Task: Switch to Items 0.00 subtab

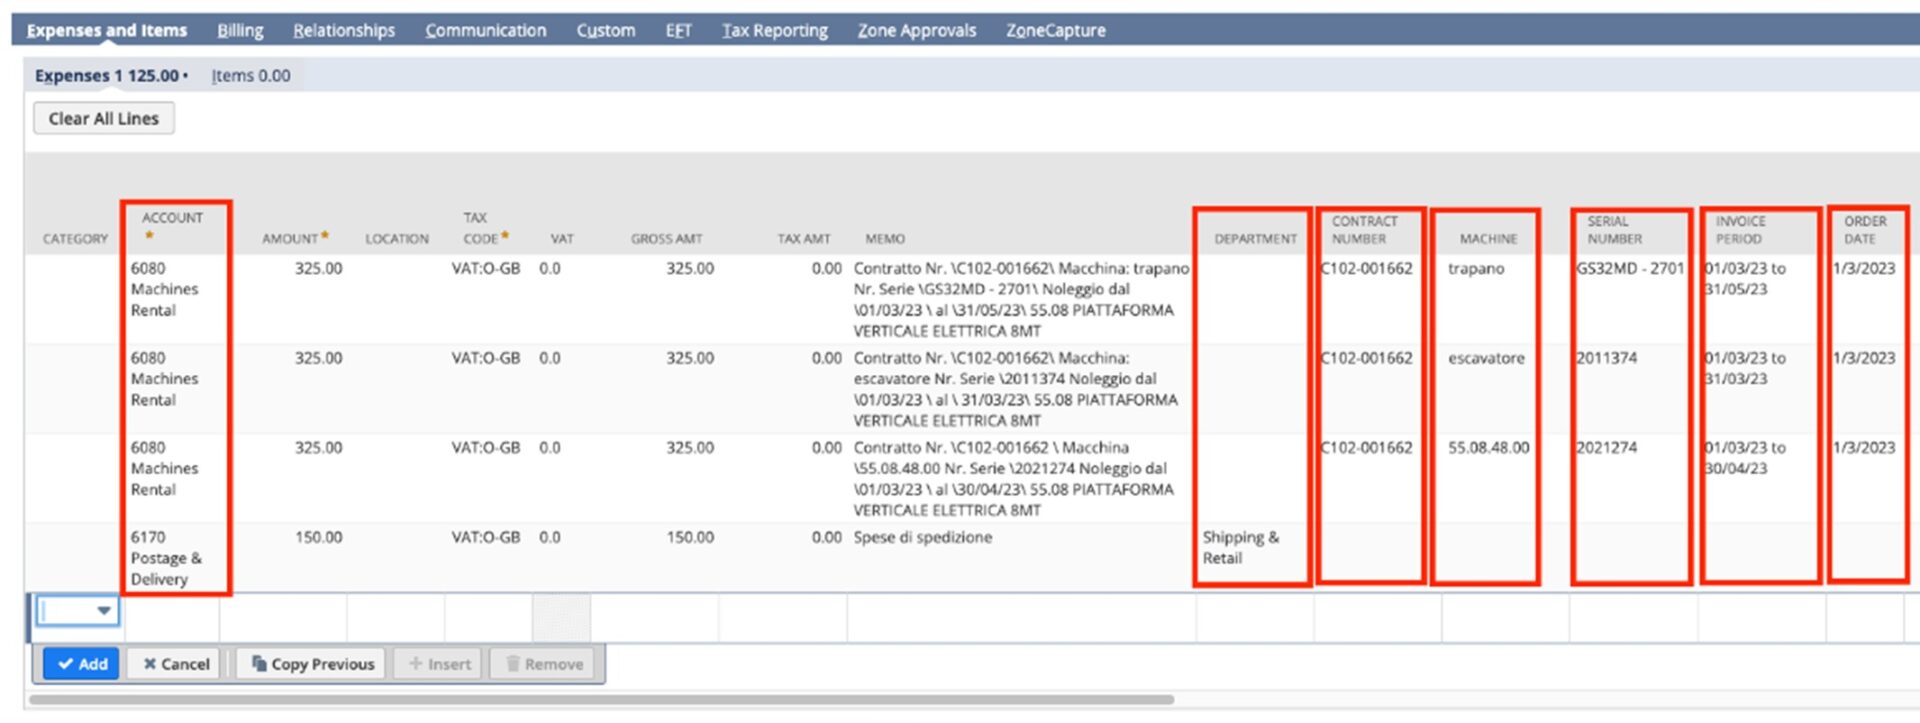Action: [x=251, y=75]
